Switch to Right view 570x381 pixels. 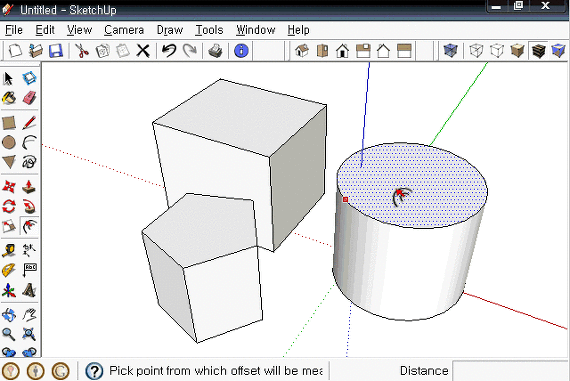pyautogui.click(x=363, y=51)
